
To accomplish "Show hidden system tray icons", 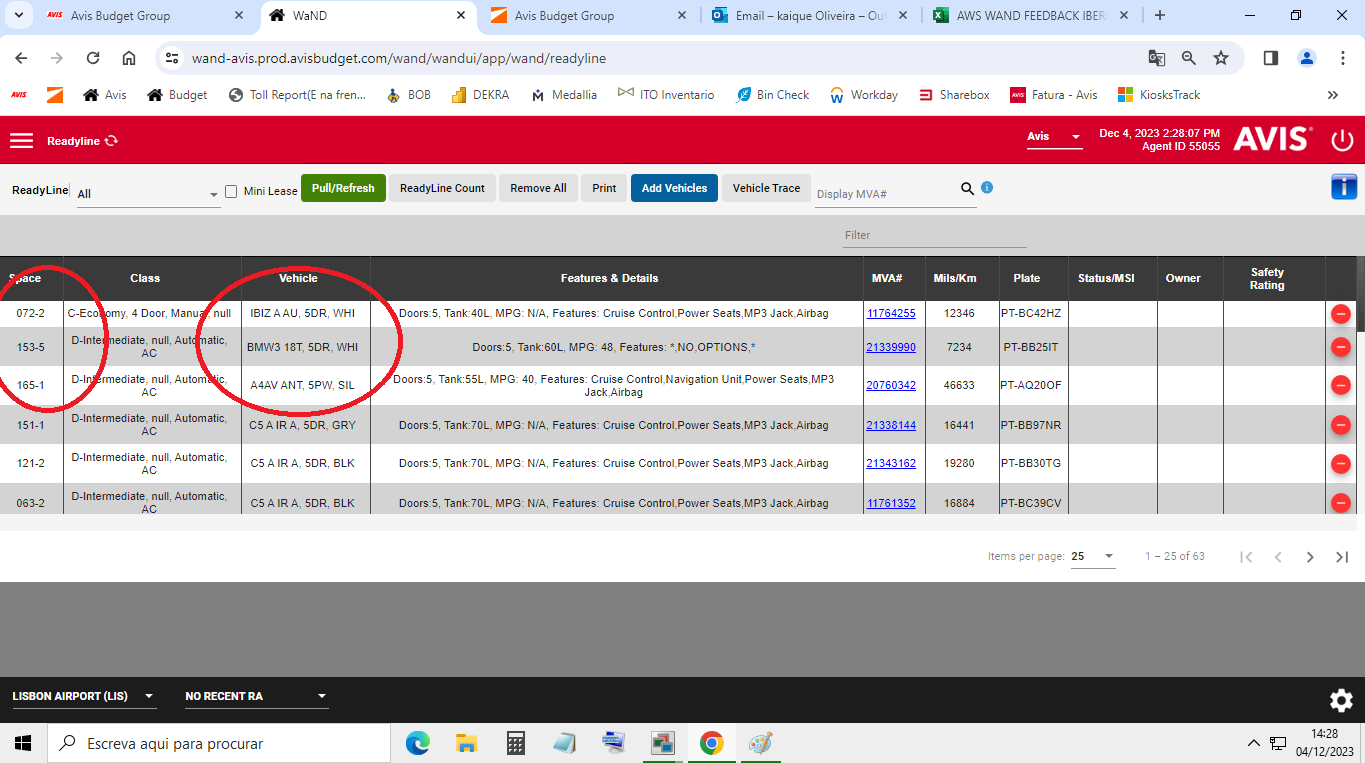I will coord(1253,743).
